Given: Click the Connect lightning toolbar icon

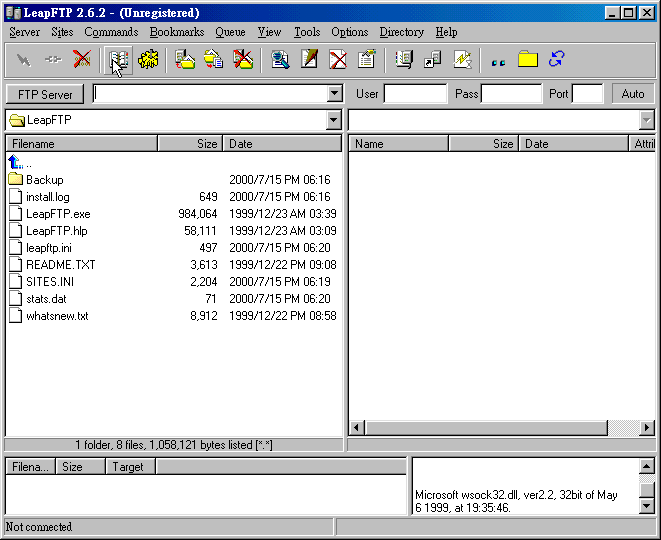Looking at the screenshot, I should [x=24, y=60].
